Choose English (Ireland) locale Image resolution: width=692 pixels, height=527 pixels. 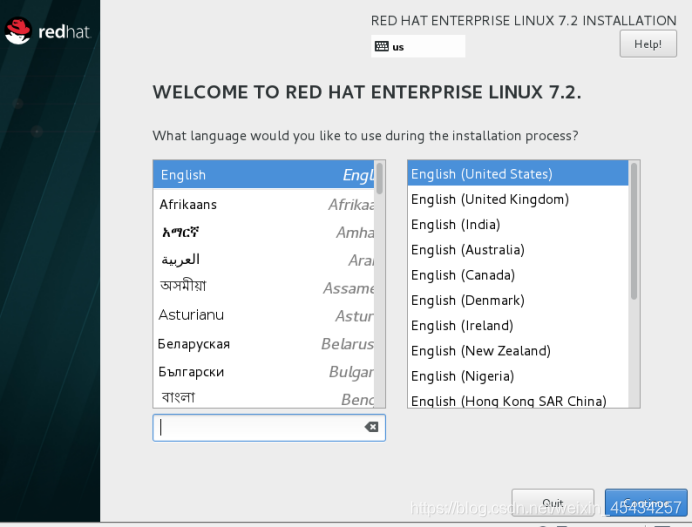[518, 325]
